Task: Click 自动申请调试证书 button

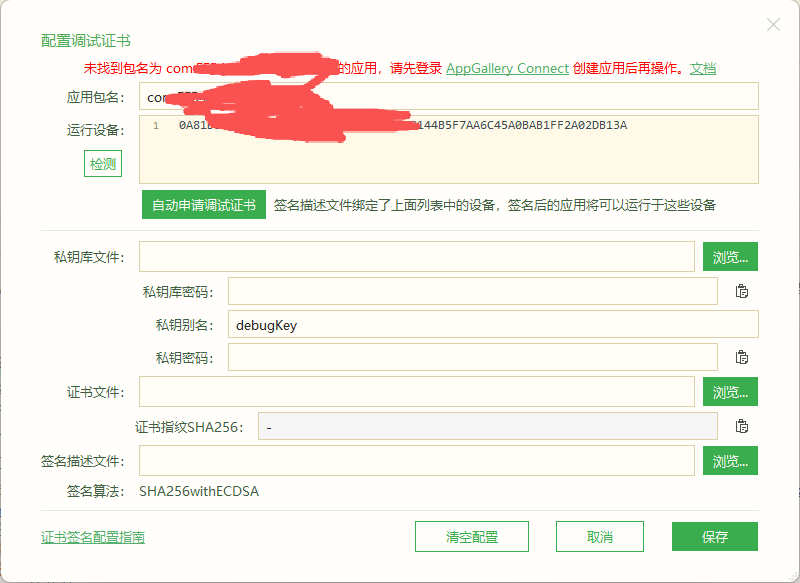Action: (x=203, y=205)
